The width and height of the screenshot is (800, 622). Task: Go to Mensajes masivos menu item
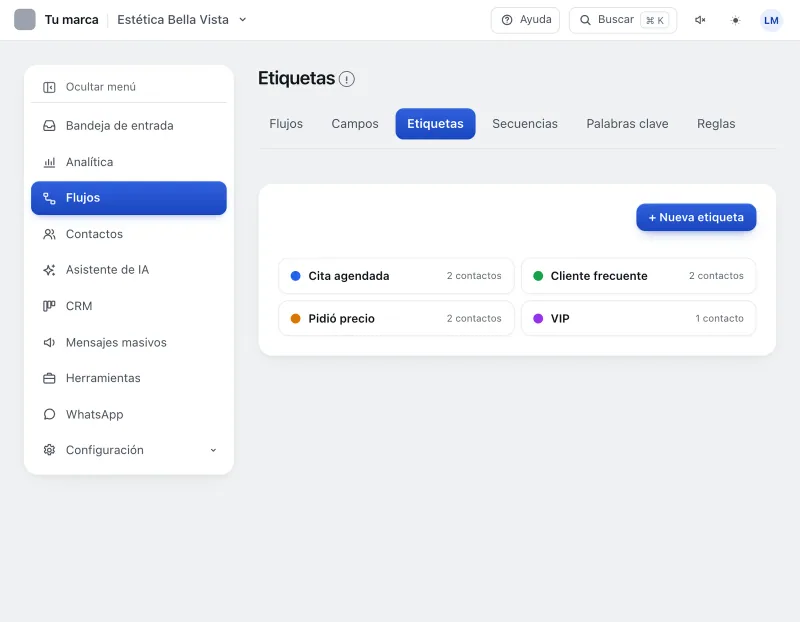pos(129,342)
